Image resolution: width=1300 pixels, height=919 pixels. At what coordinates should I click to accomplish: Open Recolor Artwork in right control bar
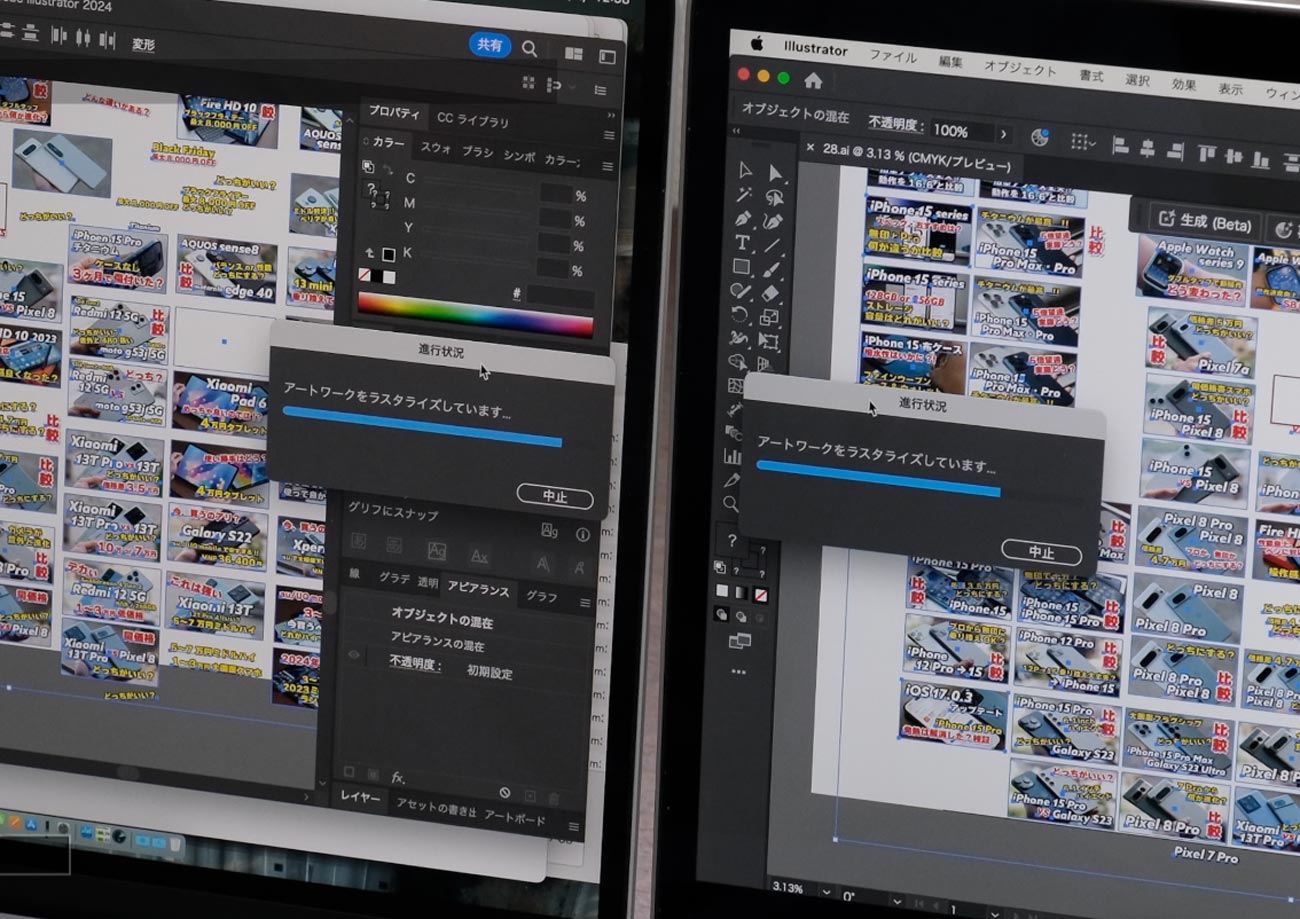click(1040, 136)
